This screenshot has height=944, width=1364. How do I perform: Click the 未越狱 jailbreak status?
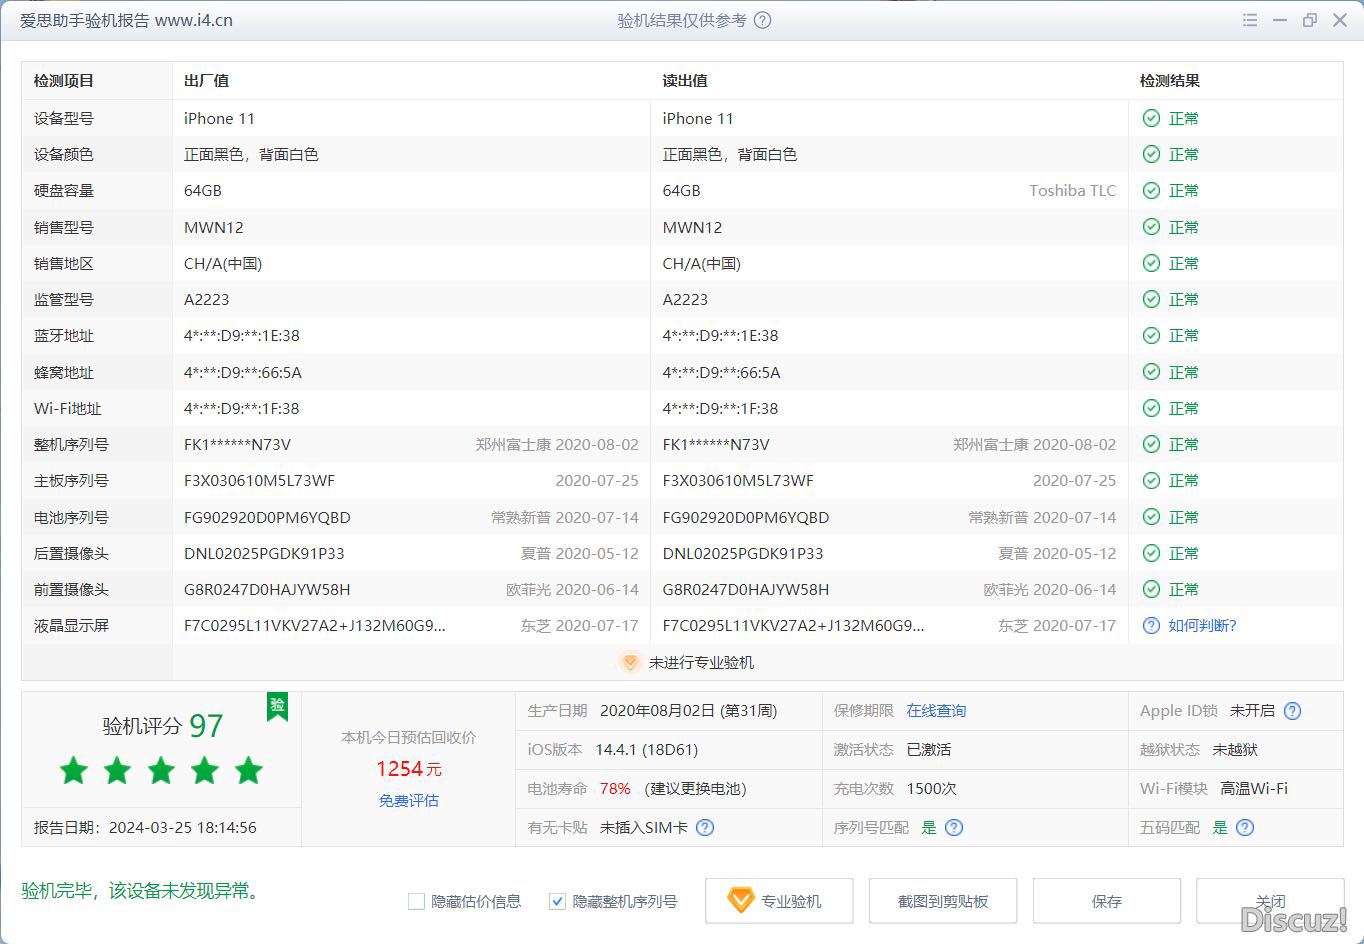[x=1235, y=749]
